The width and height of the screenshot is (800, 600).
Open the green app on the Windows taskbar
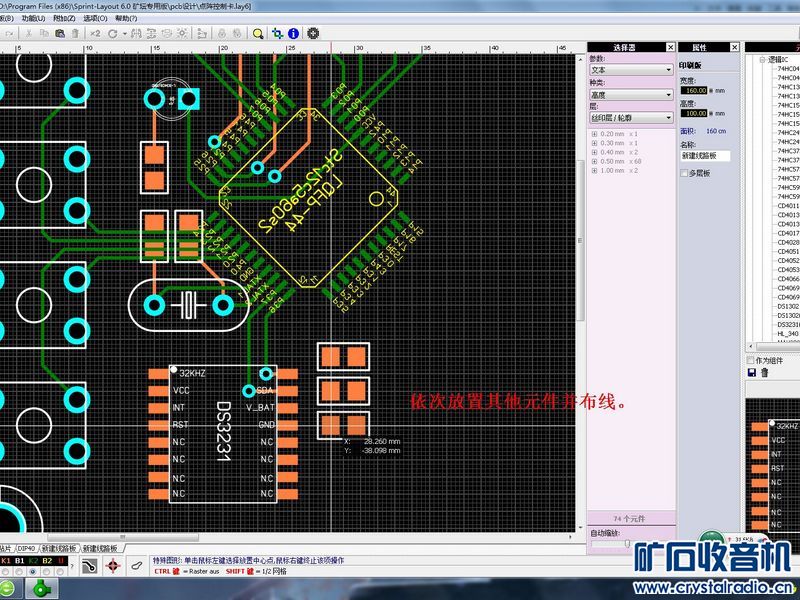coord(41,589)
